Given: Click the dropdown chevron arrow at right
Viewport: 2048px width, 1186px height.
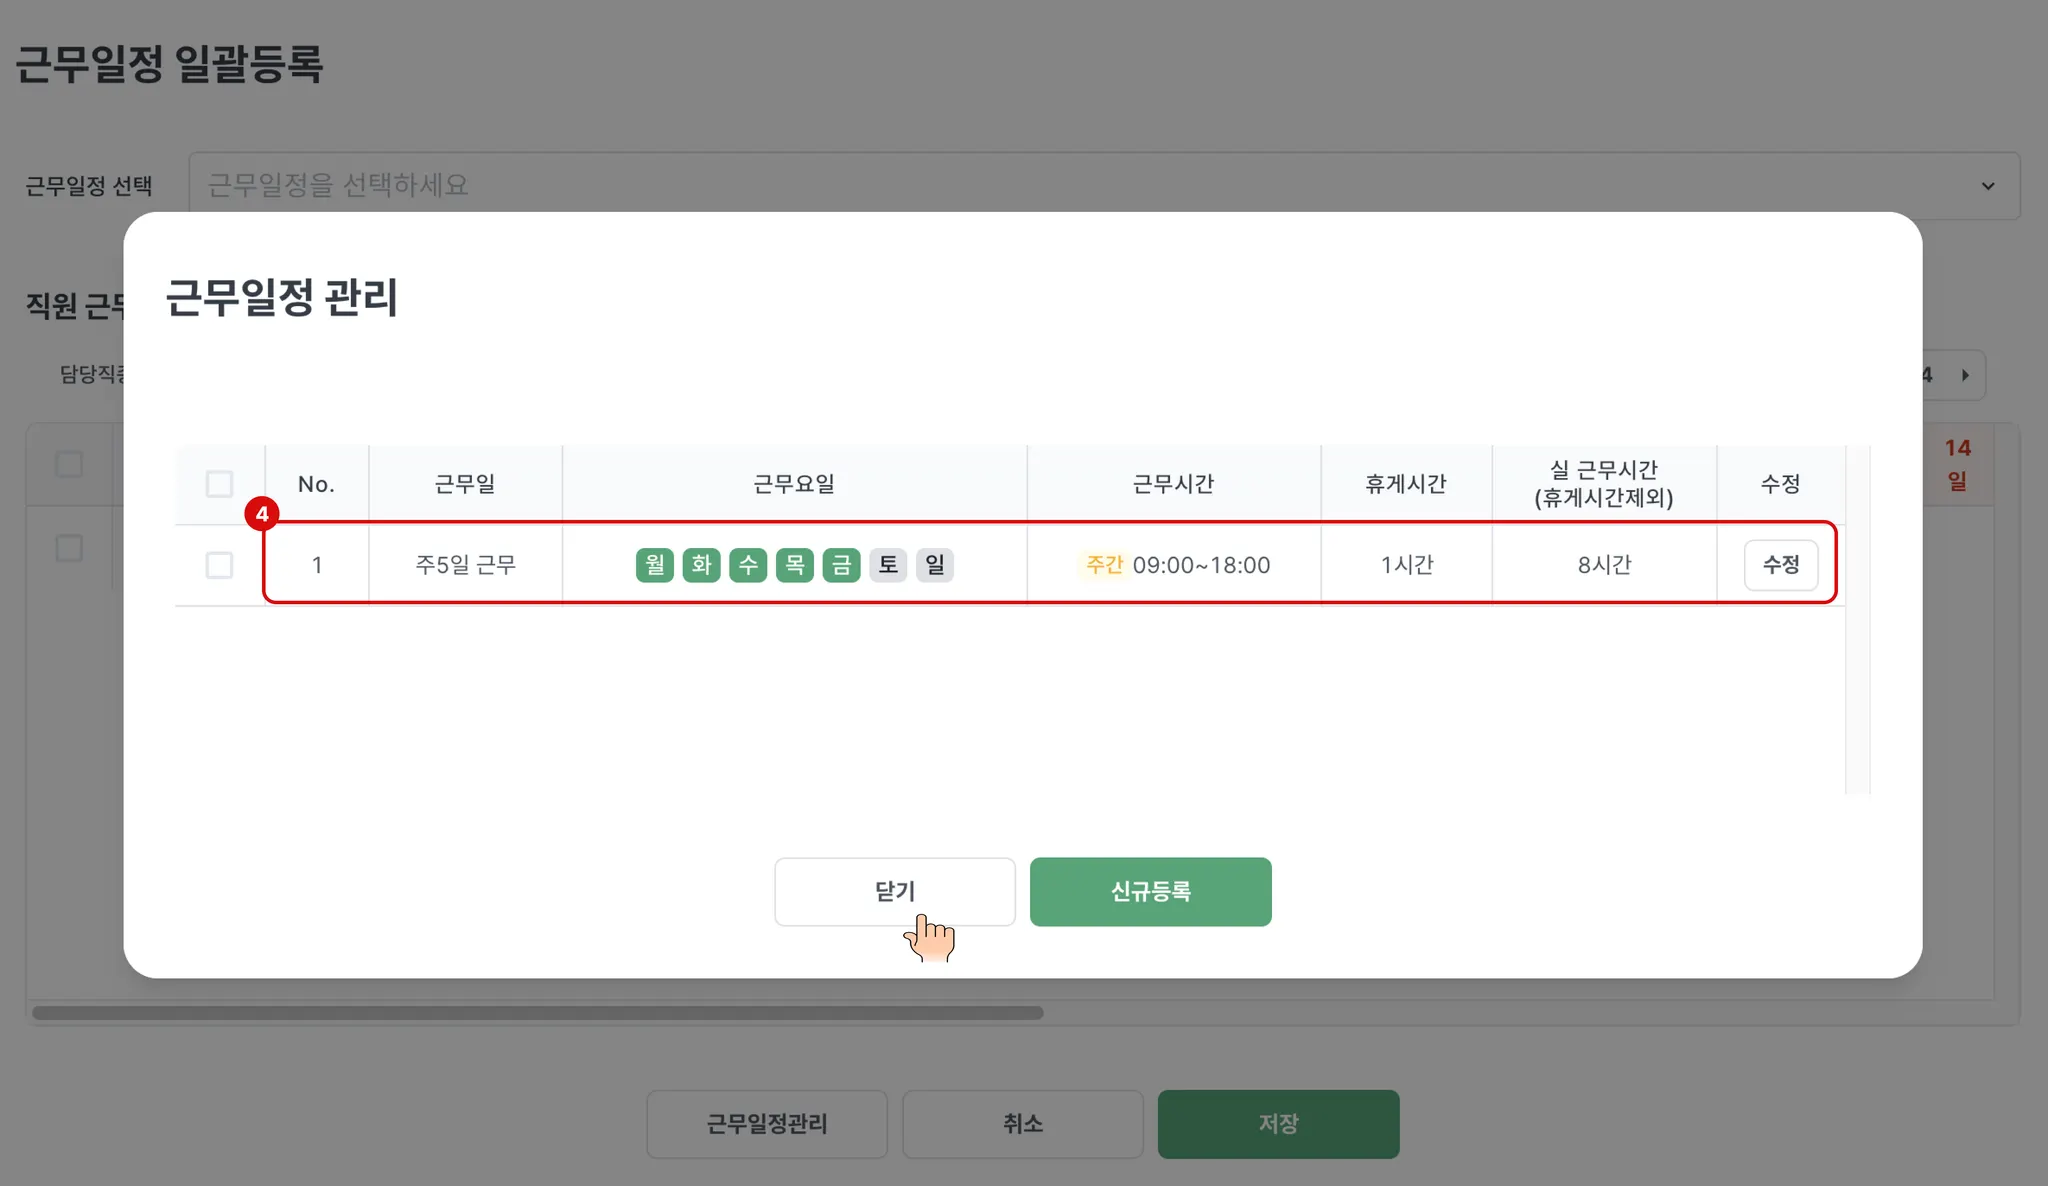Looking at the screenshot, I should 1988,186.
